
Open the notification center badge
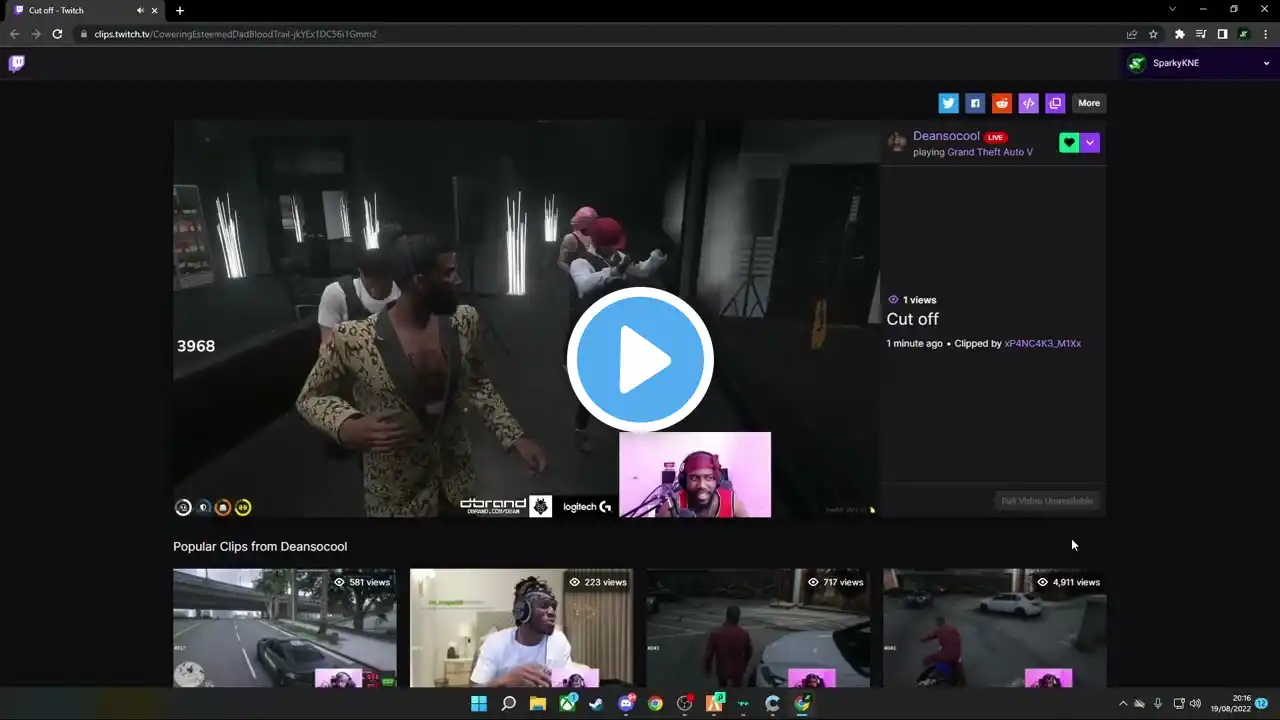(1262, 704)
